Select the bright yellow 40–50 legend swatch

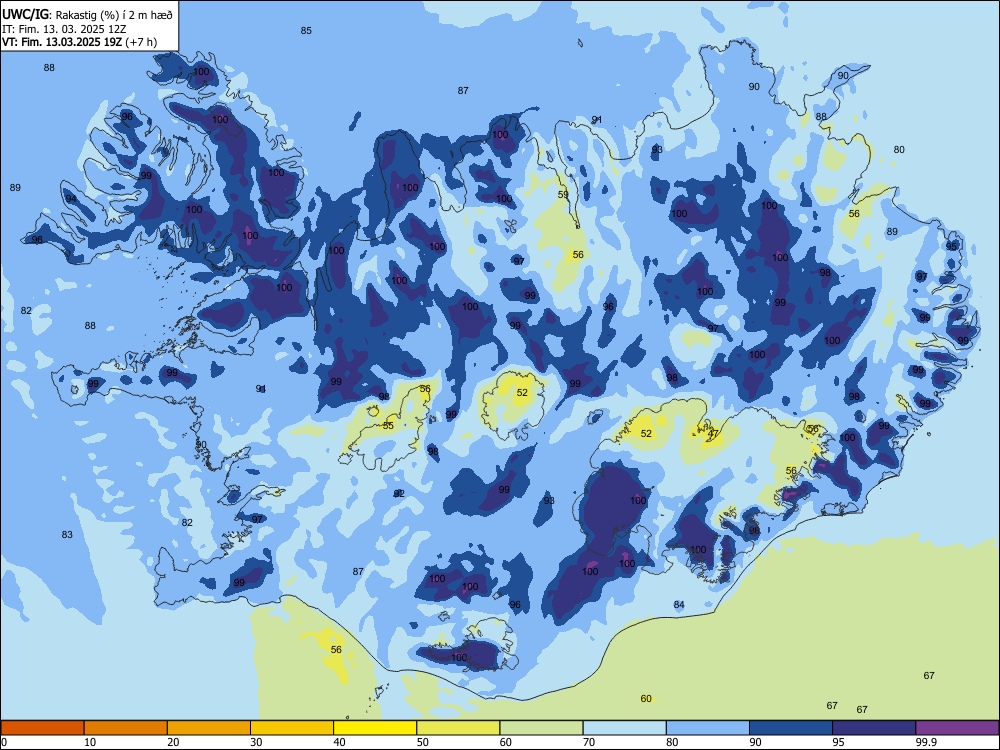[375, 728]
